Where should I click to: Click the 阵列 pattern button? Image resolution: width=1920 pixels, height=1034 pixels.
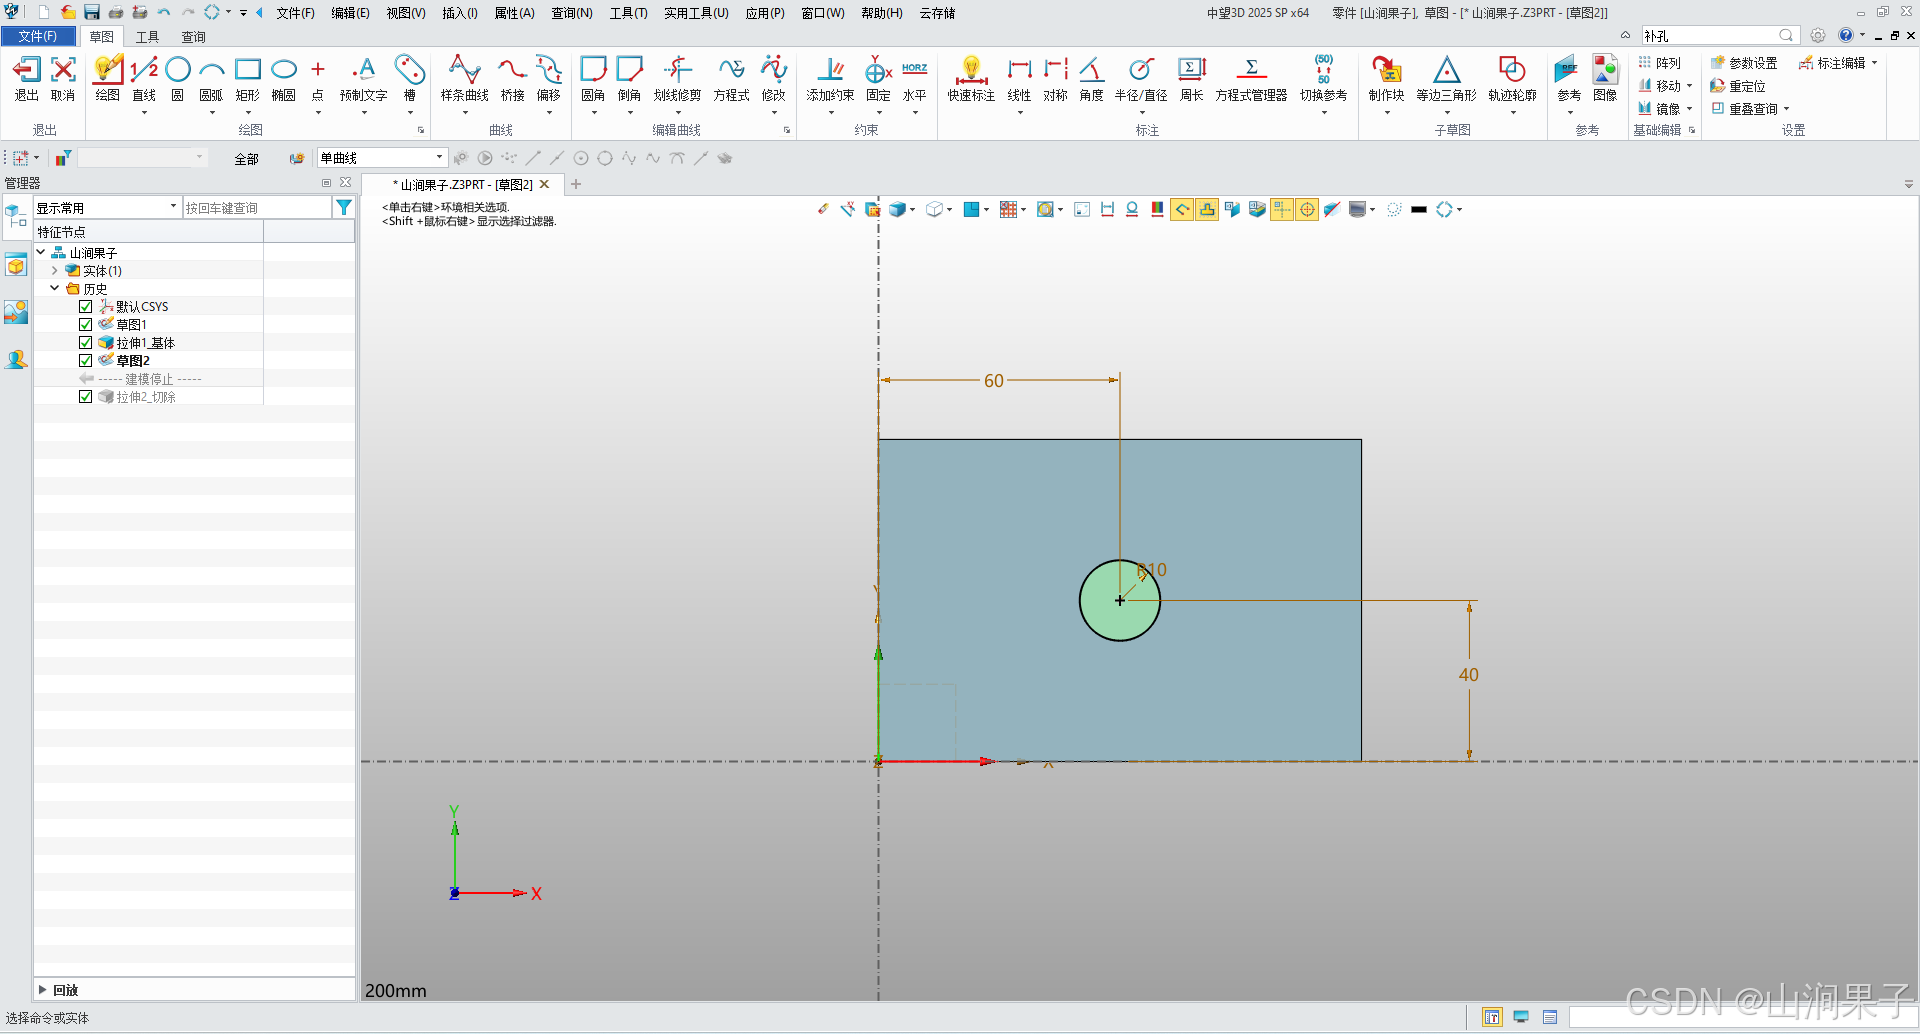click(x=1659, y=63)
